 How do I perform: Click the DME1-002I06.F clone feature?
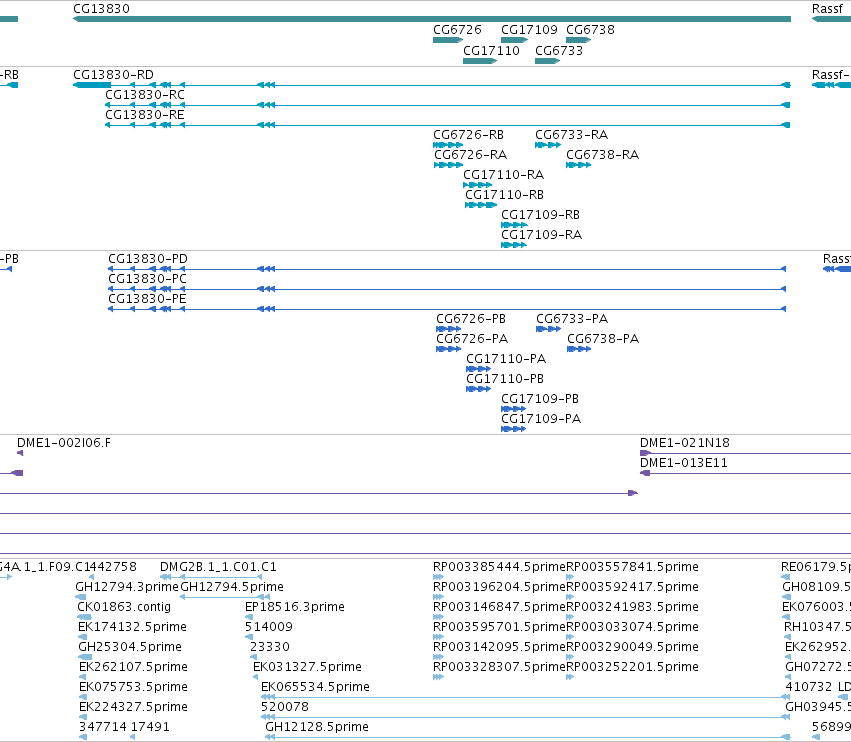tap(20, 453)
